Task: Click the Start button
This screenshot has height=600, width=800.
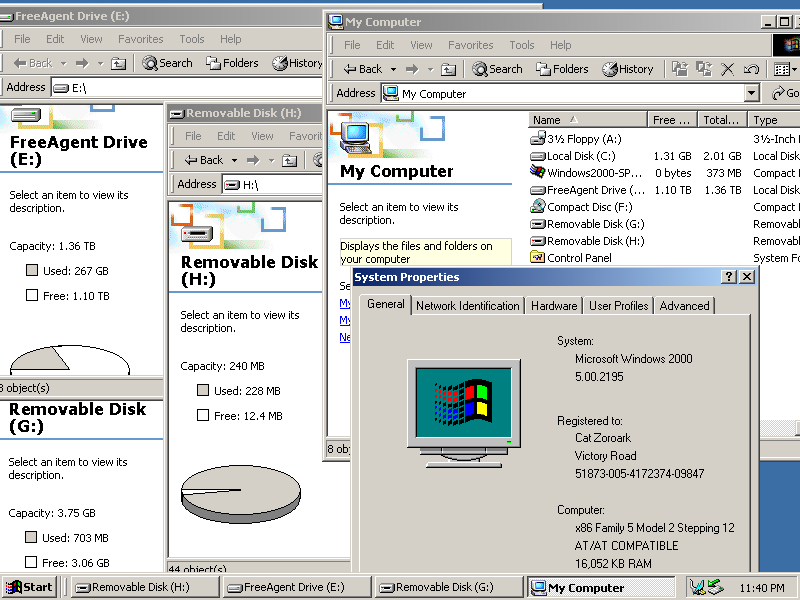Action: pyautogui.click(x=29, y=588)
